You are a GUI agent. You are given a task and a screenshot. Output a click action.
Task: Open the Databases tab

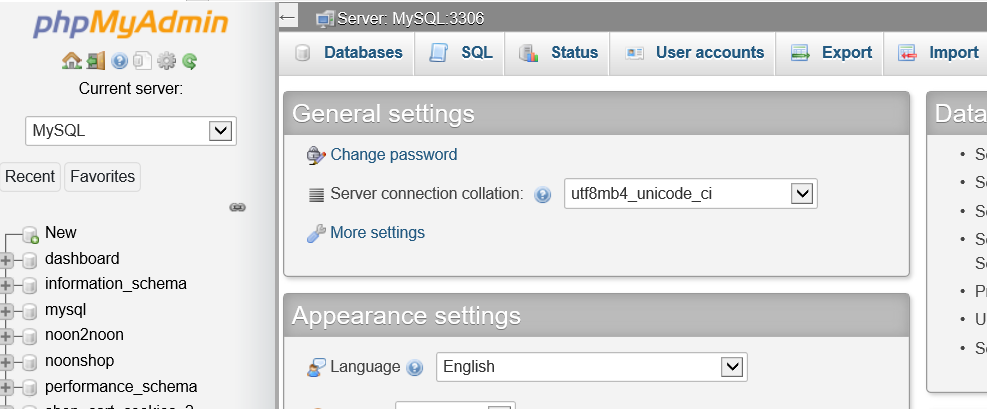point(349,53)
